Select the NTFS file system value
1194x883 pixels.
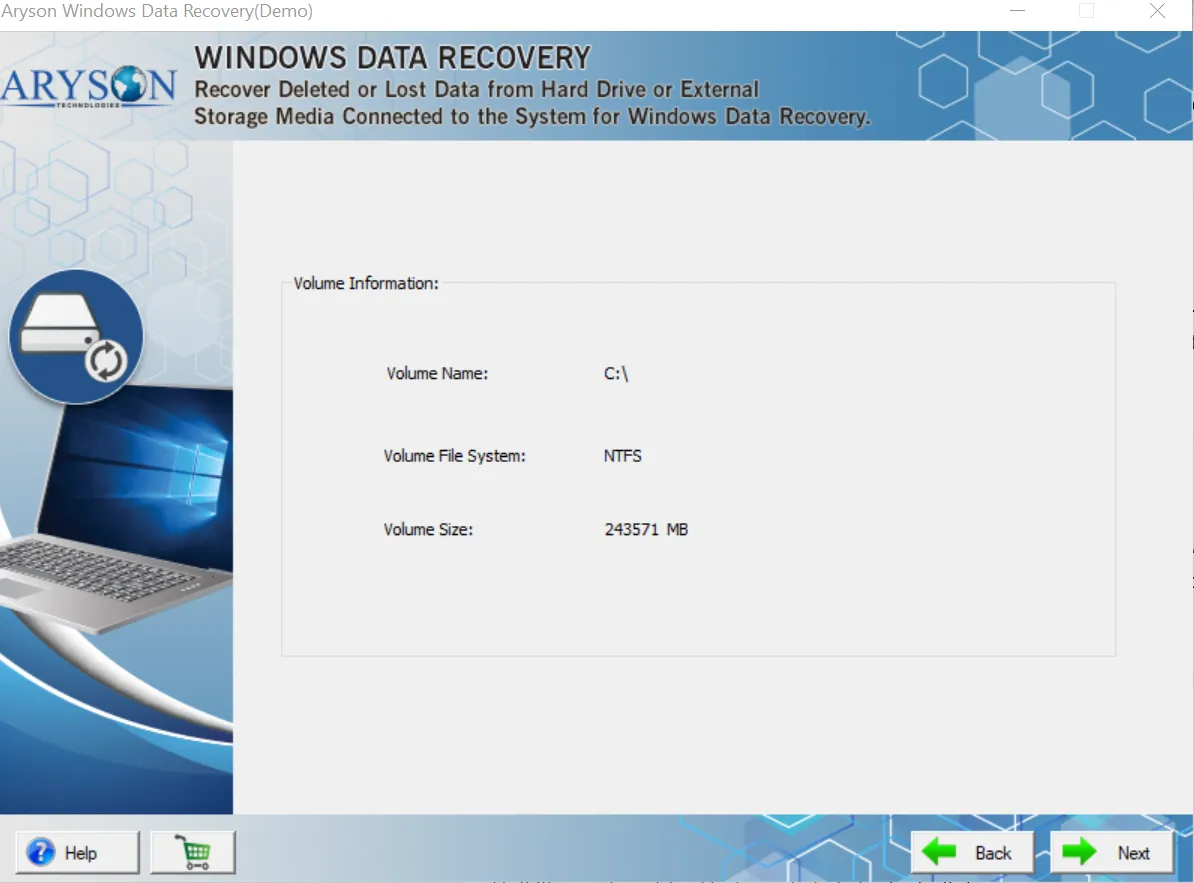tap(623, 456)
